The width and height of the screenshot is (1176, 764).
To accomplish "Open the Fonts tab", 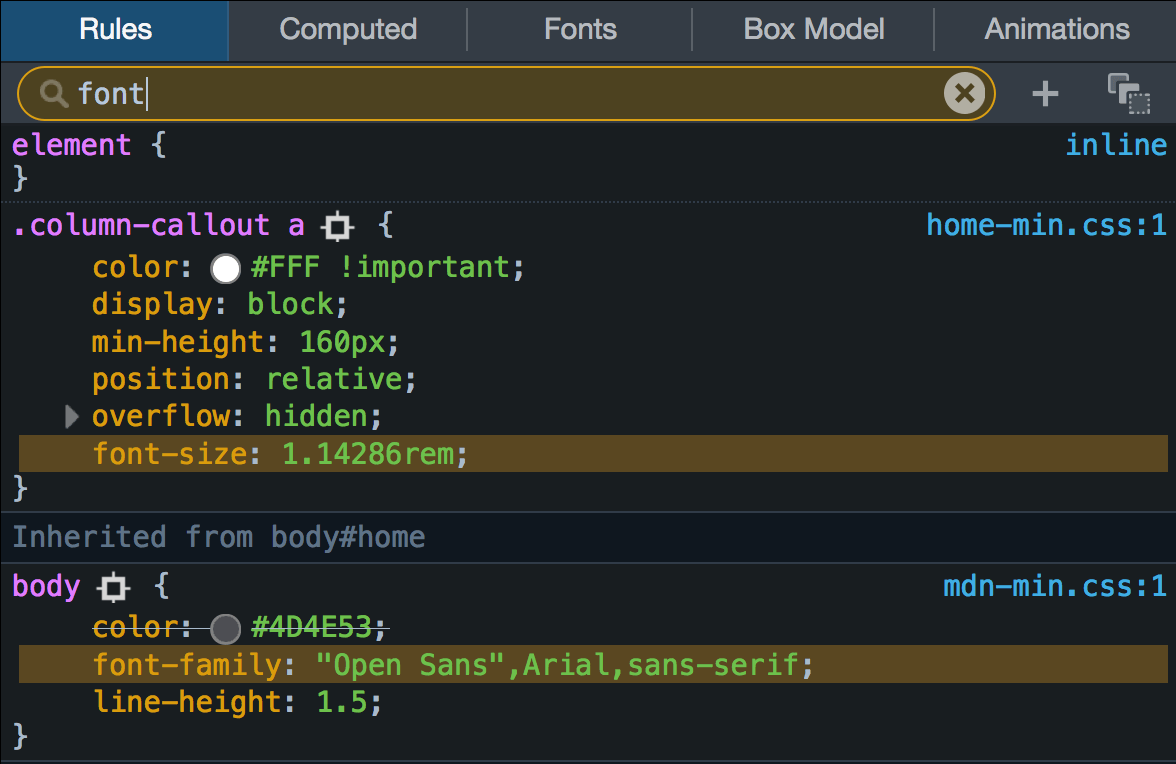I will point(580,30).
